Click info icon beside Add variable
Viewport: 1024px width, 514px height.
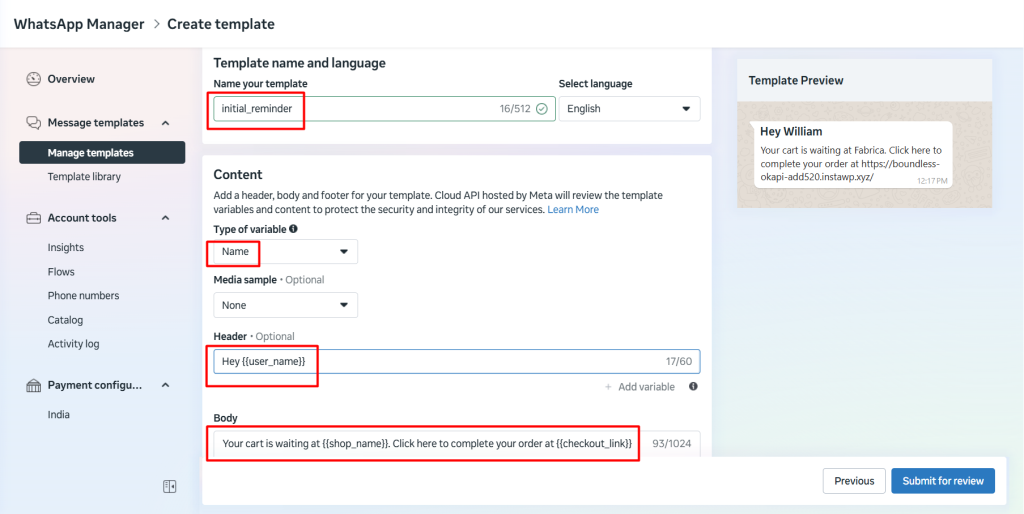click(x=693, y=387)
